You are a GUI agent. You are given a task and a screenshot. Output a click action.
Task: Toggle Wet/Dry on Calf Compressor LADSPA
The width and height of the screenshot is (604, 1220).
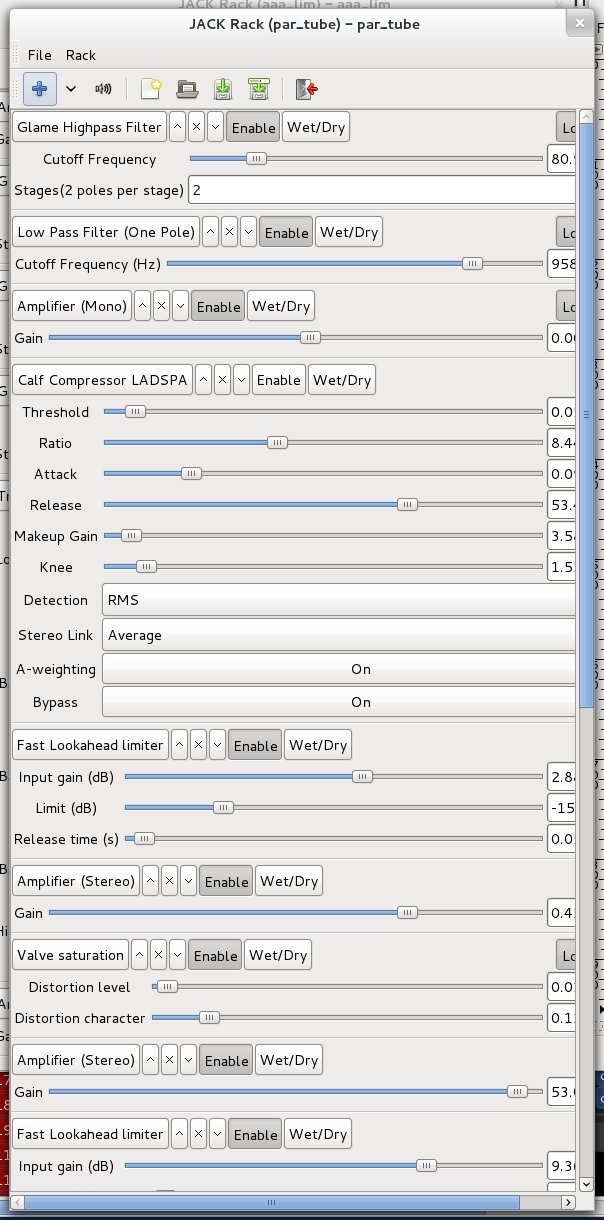[341, 380]
